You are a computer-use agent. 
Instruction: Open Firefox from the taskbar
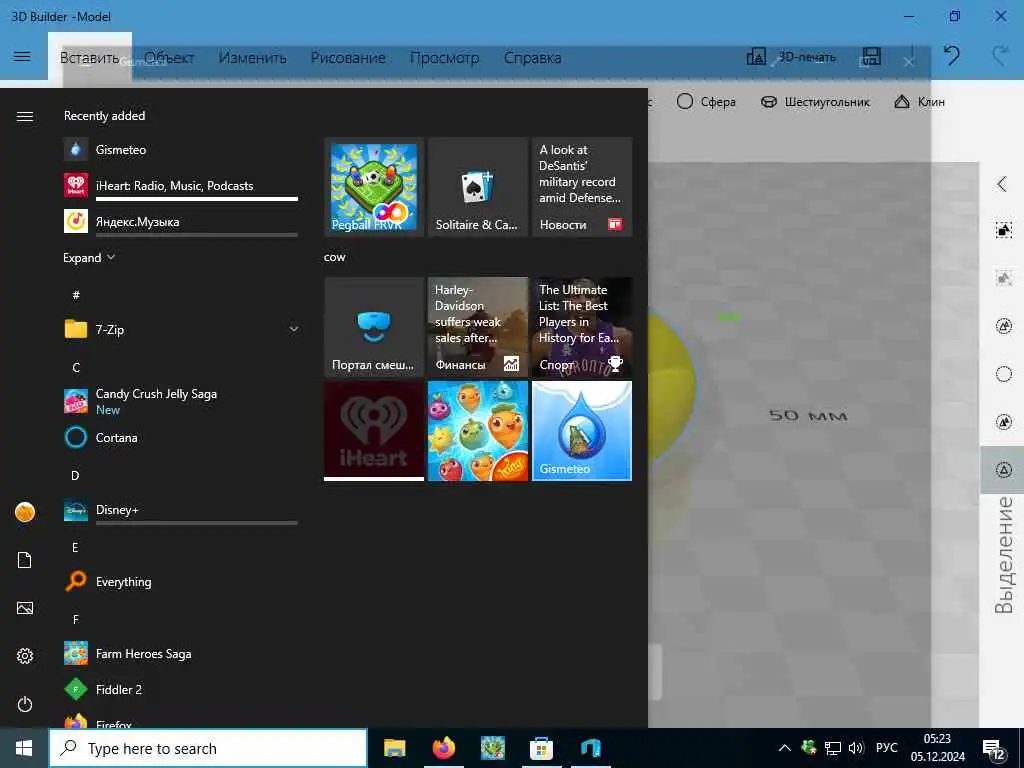point(443,748)
